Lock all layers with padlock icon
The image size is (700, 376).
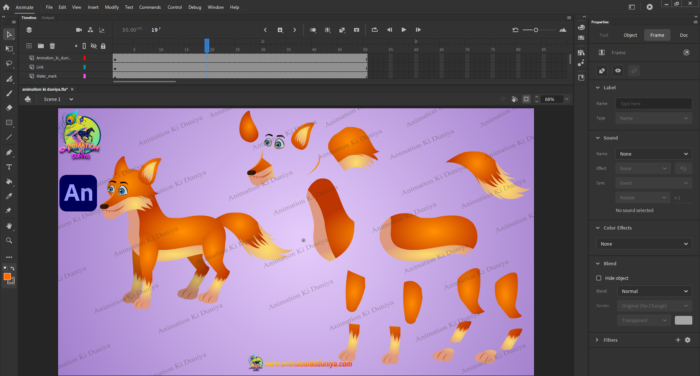[x=103, y=46]
